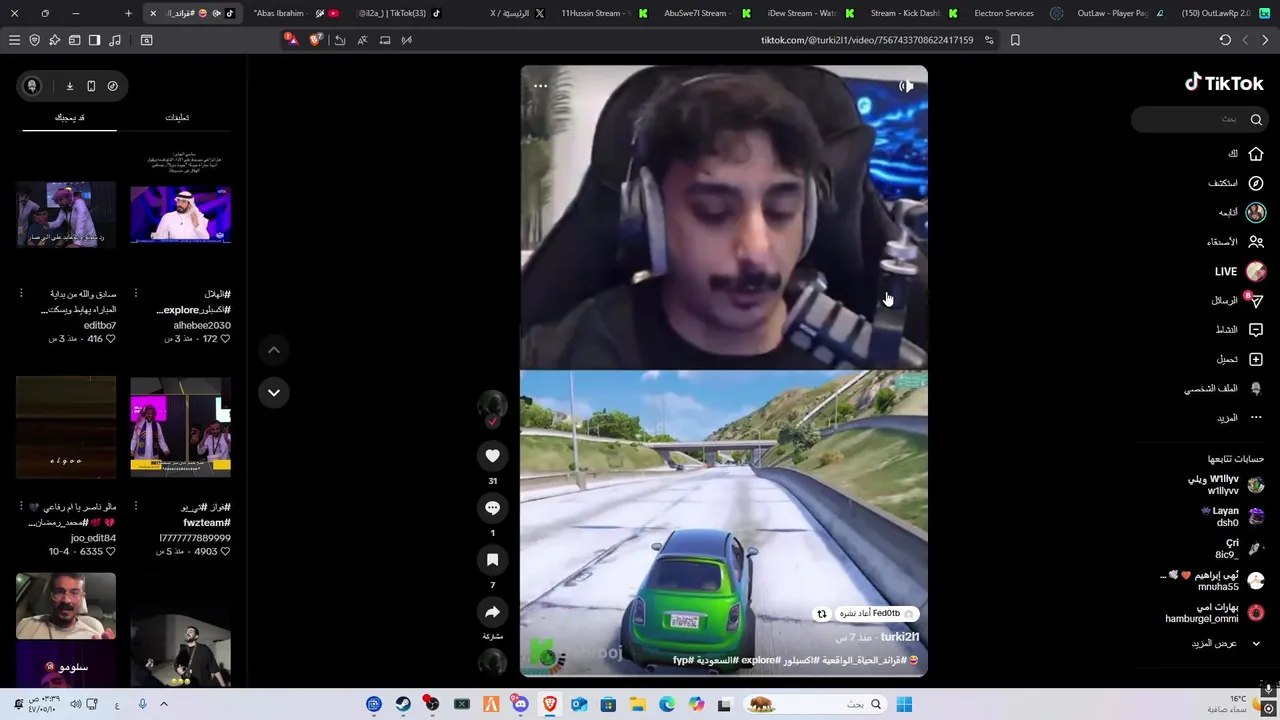This screenshot has width=1280, height=720.
Task: Open the Activity inbox icon
Action: 1256,330
